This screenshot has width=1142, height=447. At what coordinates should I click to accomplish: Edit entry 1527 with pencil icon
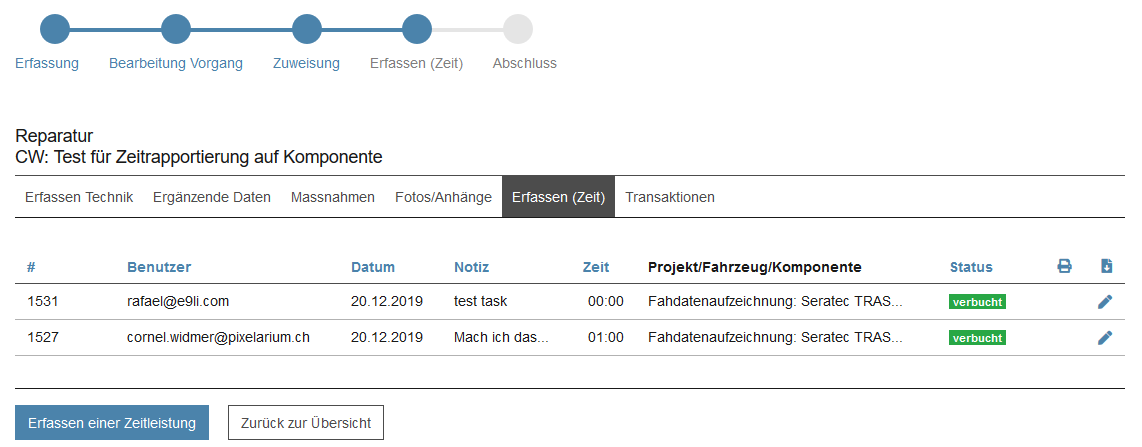click(x=1105, y=338)
